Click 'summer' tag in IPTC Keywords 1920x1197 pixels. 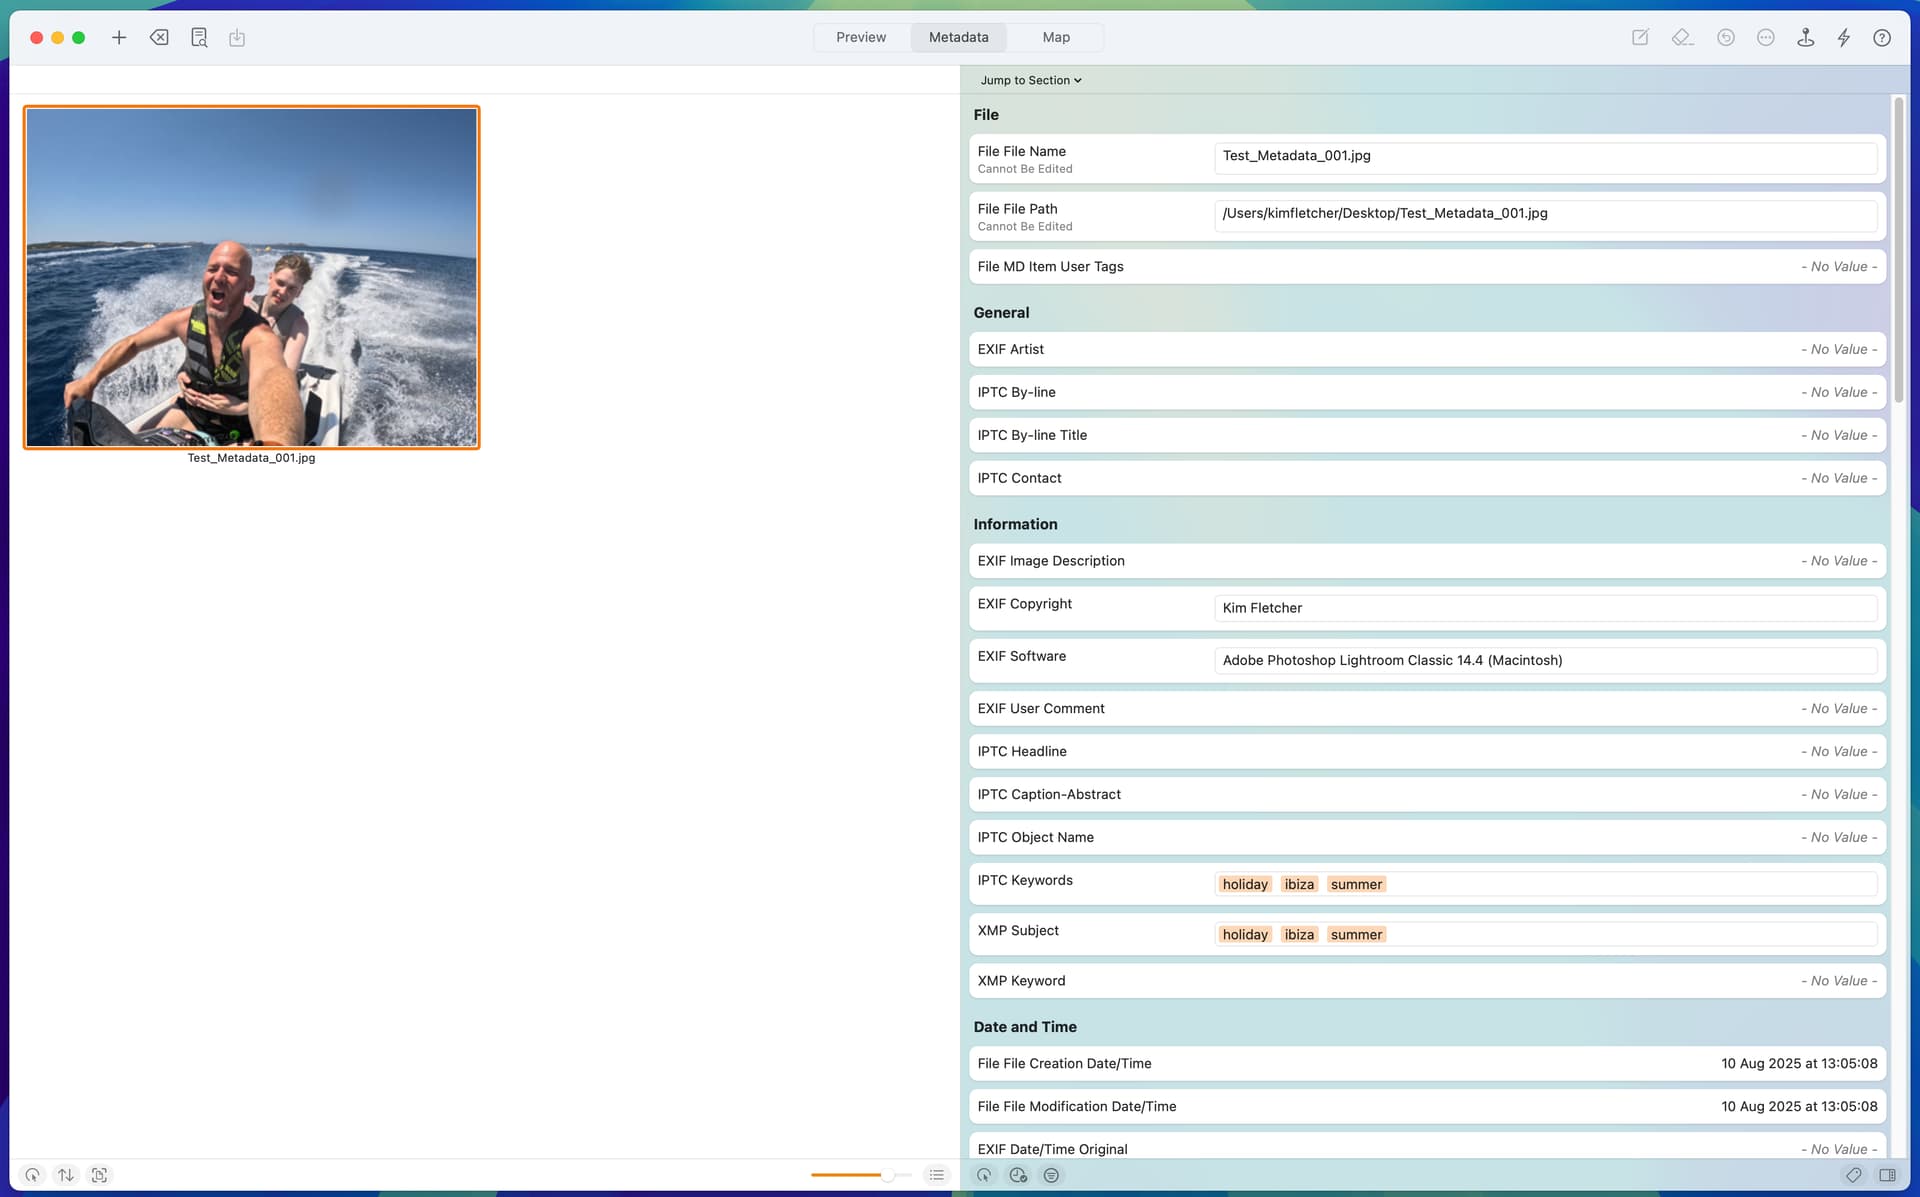1356,884
